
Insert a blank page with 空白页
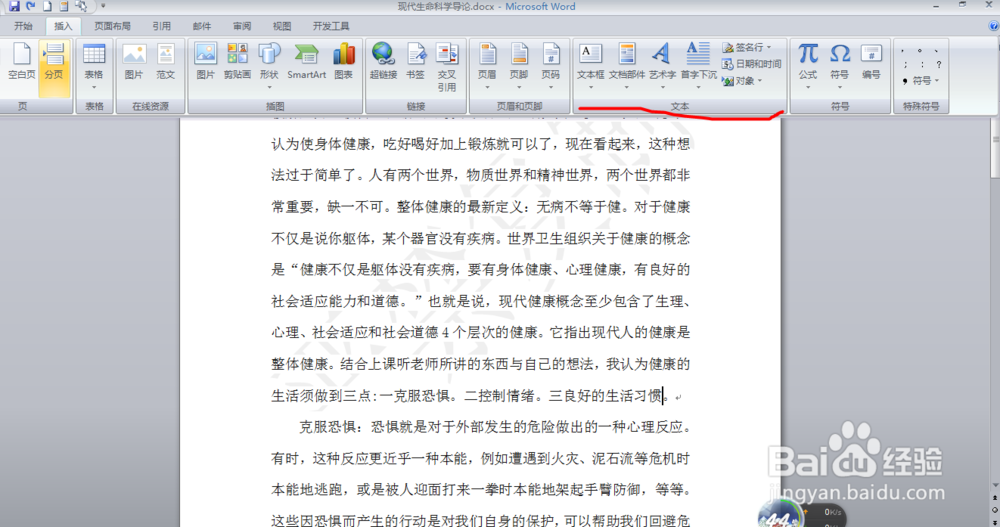22,62
